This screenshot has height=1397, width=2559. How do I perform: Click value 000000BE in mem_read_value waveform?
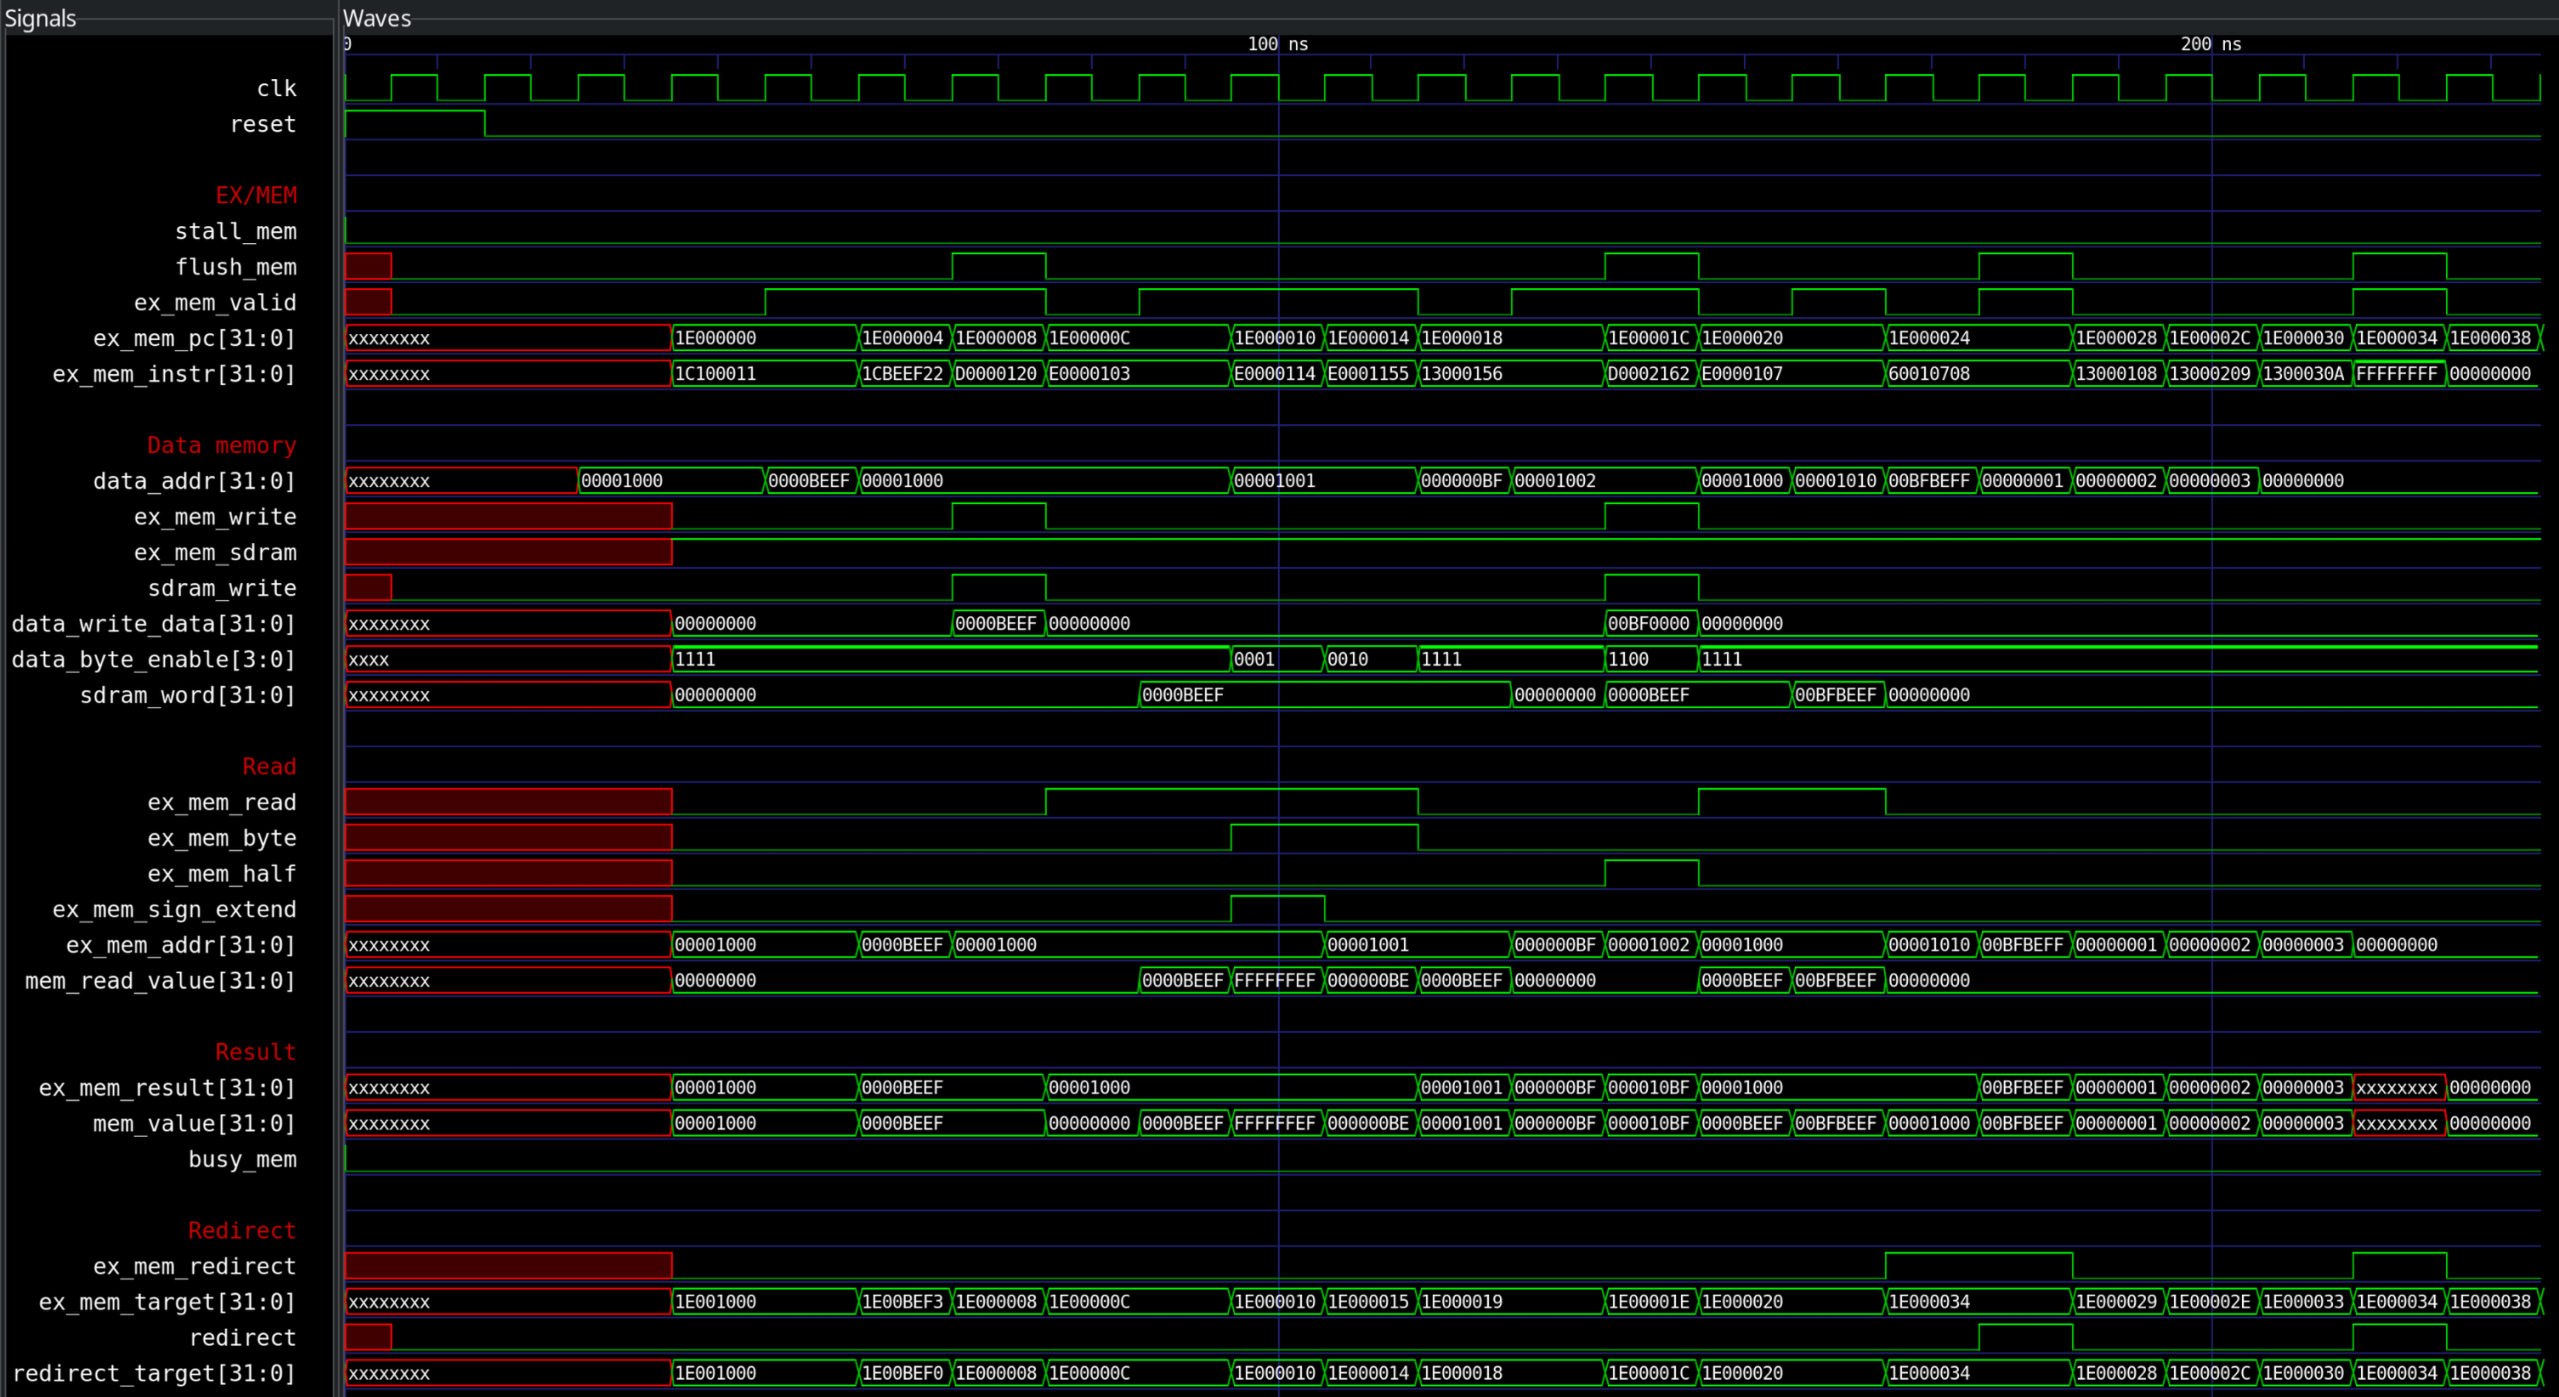(x=1369, y=981)
